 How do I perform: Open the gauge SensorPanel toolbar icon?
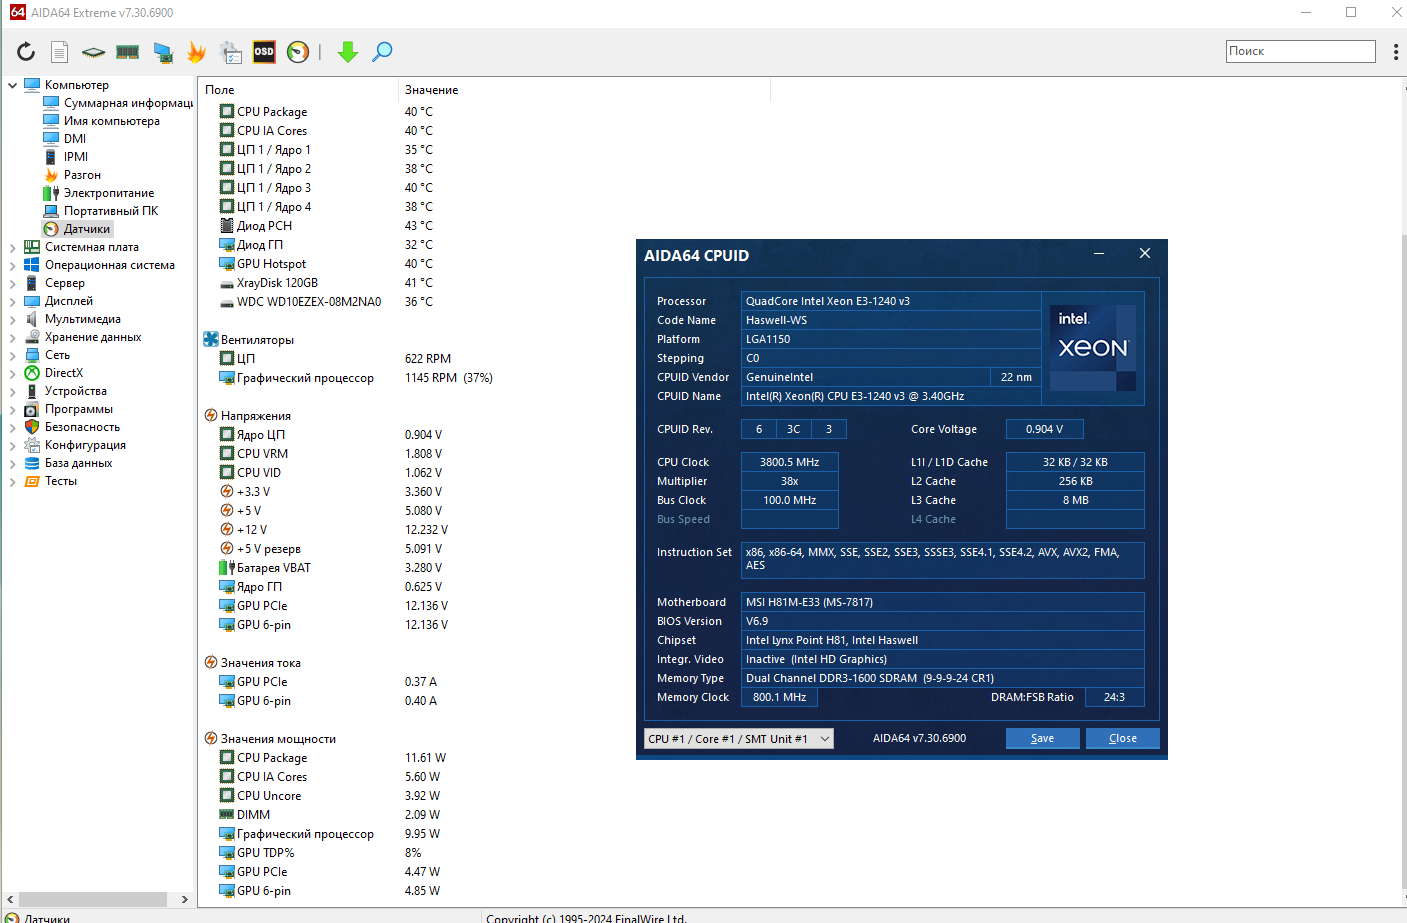point(298,52)
